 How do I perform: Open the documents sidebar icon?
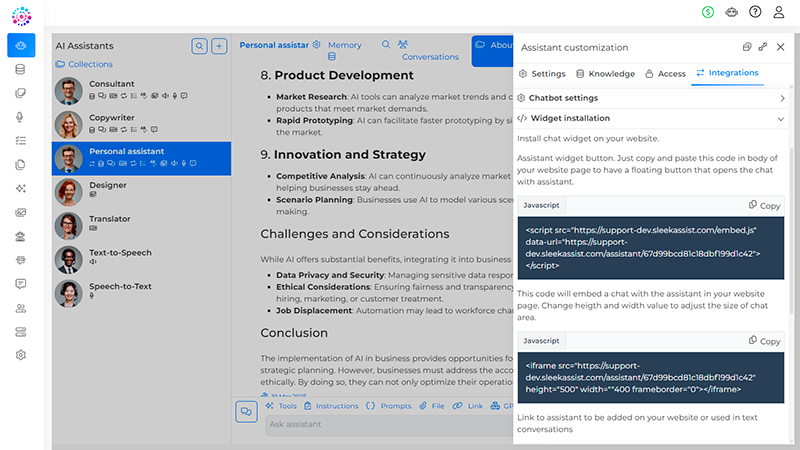pos(20,165)
